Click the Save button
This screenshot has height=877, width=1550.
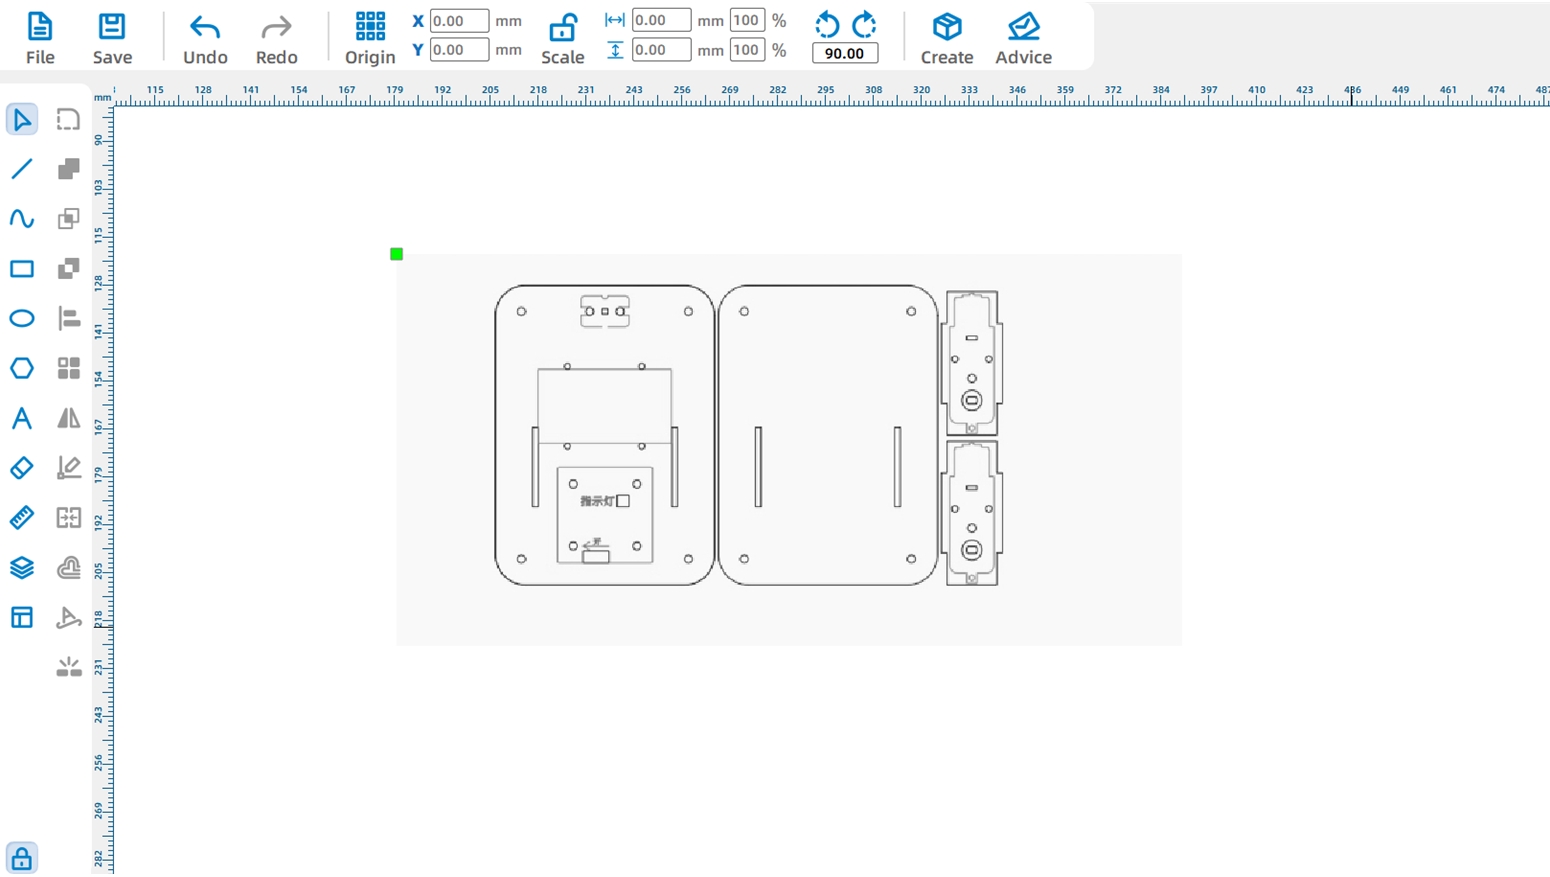tap(112, 39)
